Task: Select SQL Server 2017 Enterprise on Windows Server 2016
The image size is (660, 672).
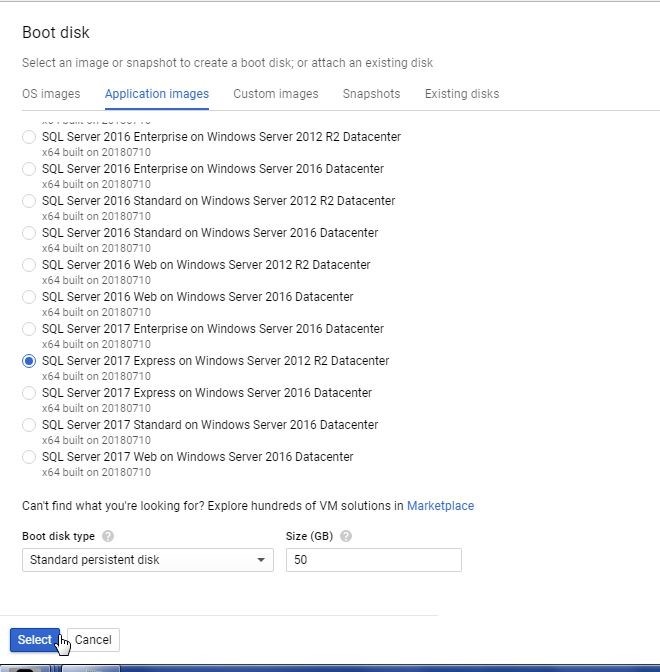Action: 29,329
